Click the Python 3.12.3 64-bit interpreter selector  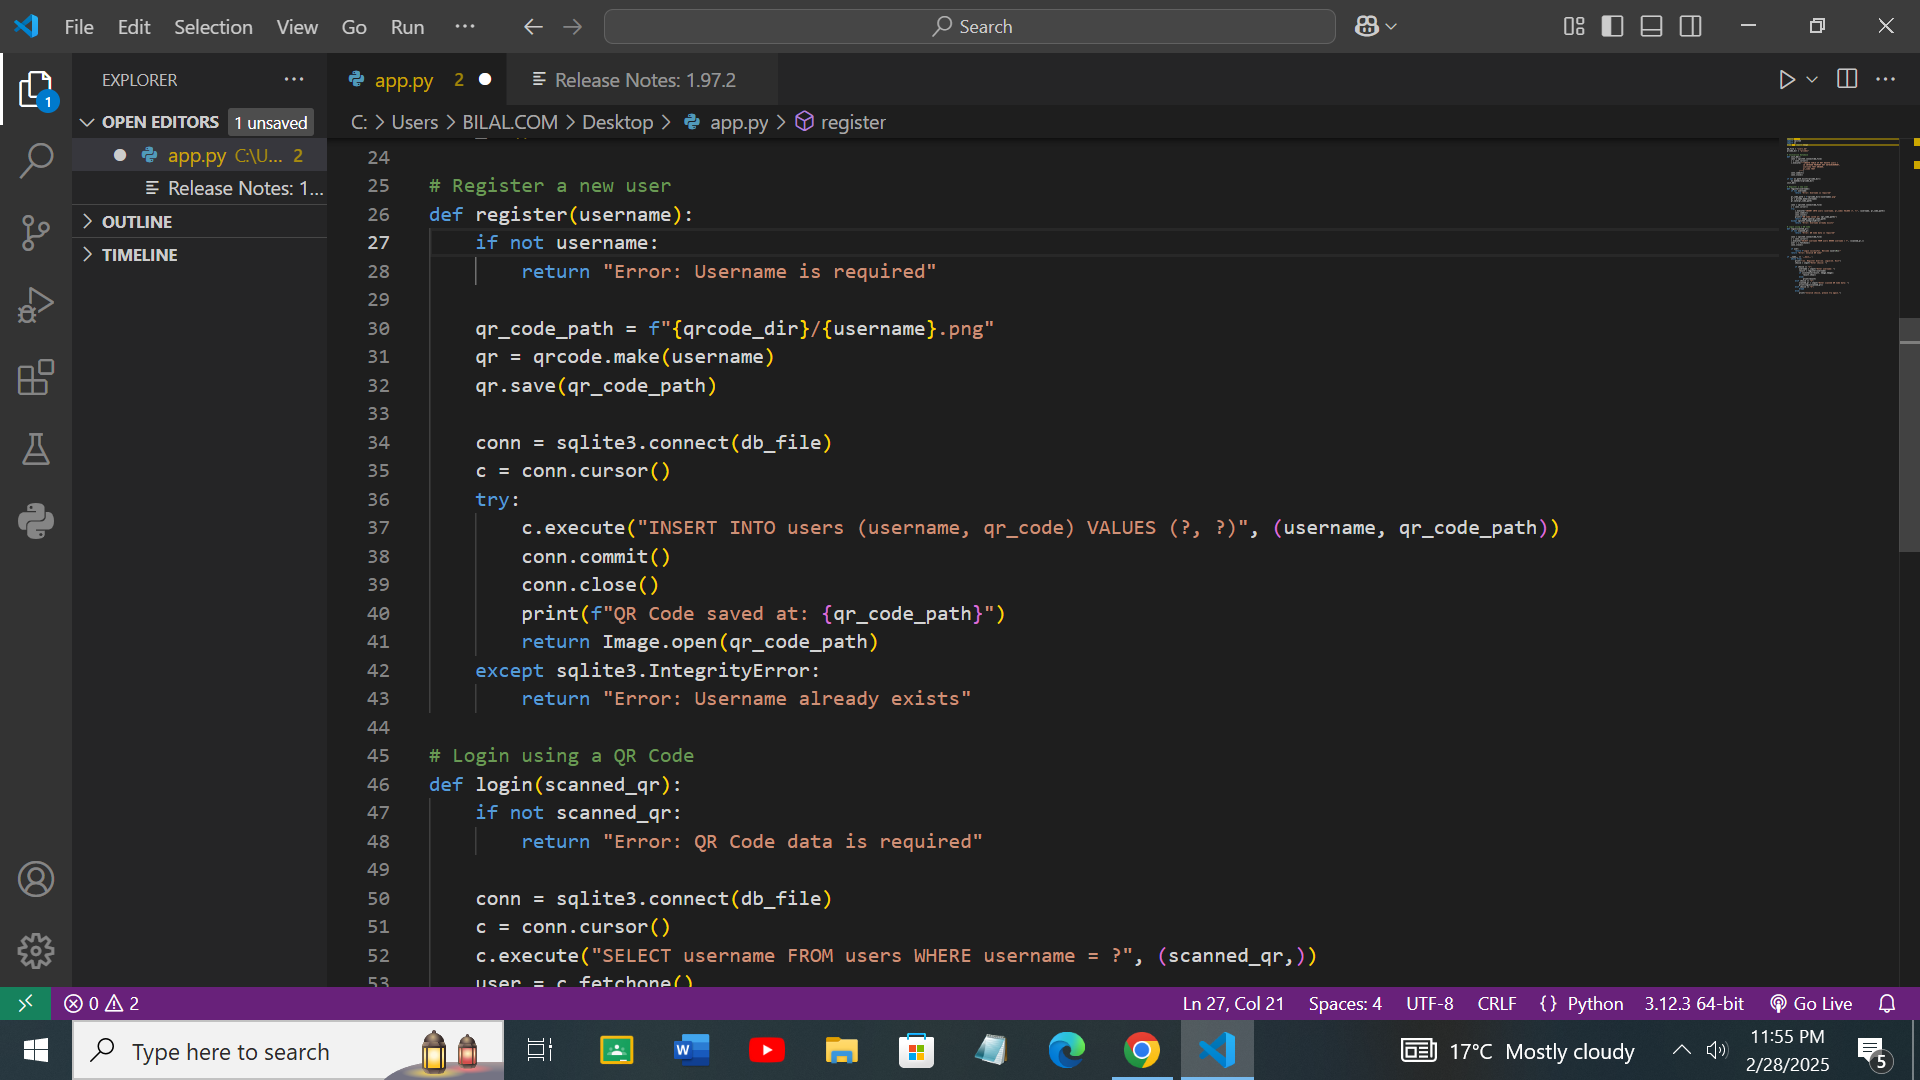coord(1693,1003)
